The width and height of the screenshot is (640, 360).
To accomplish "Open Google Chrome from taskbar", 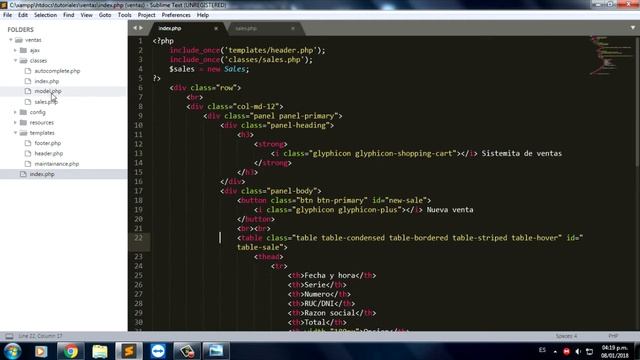I will (70, 351).
